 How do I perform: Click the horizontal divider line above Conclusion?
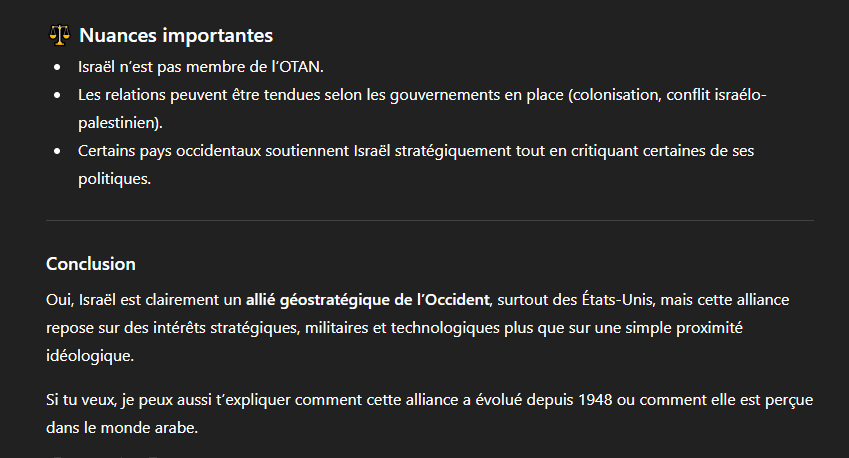coord(429,220)
